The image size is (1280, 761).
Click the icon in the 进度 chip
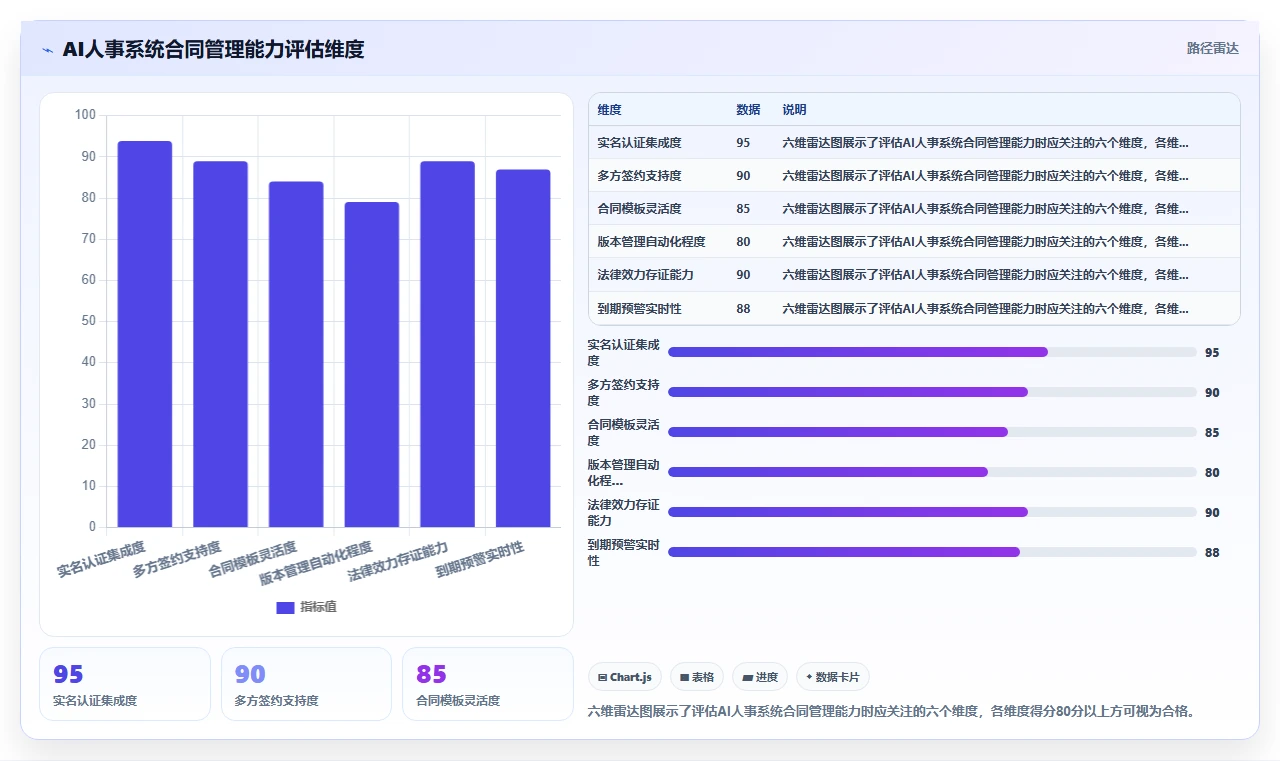(x=747, y=678)
